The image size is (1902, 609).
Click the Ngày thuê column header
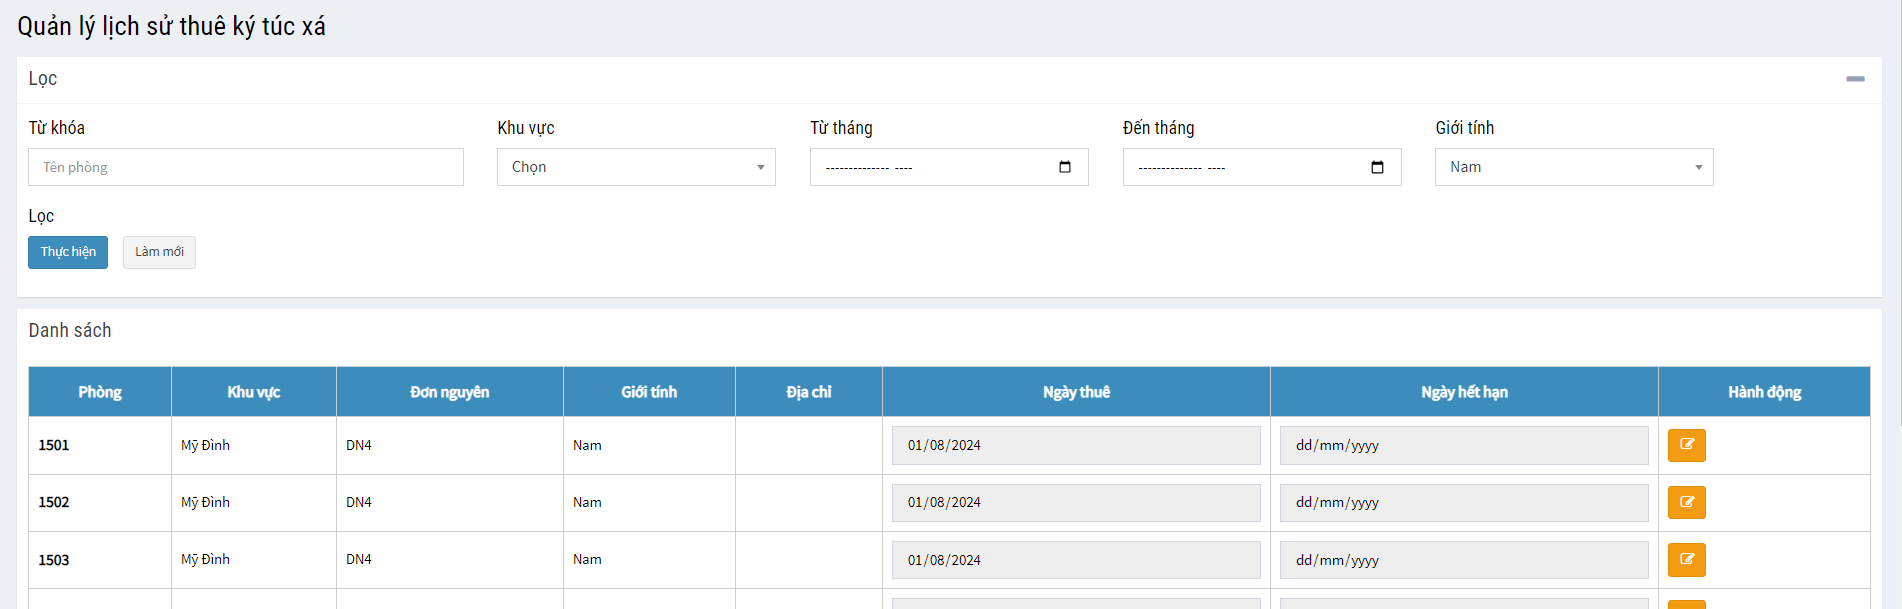click(1076, 392)
